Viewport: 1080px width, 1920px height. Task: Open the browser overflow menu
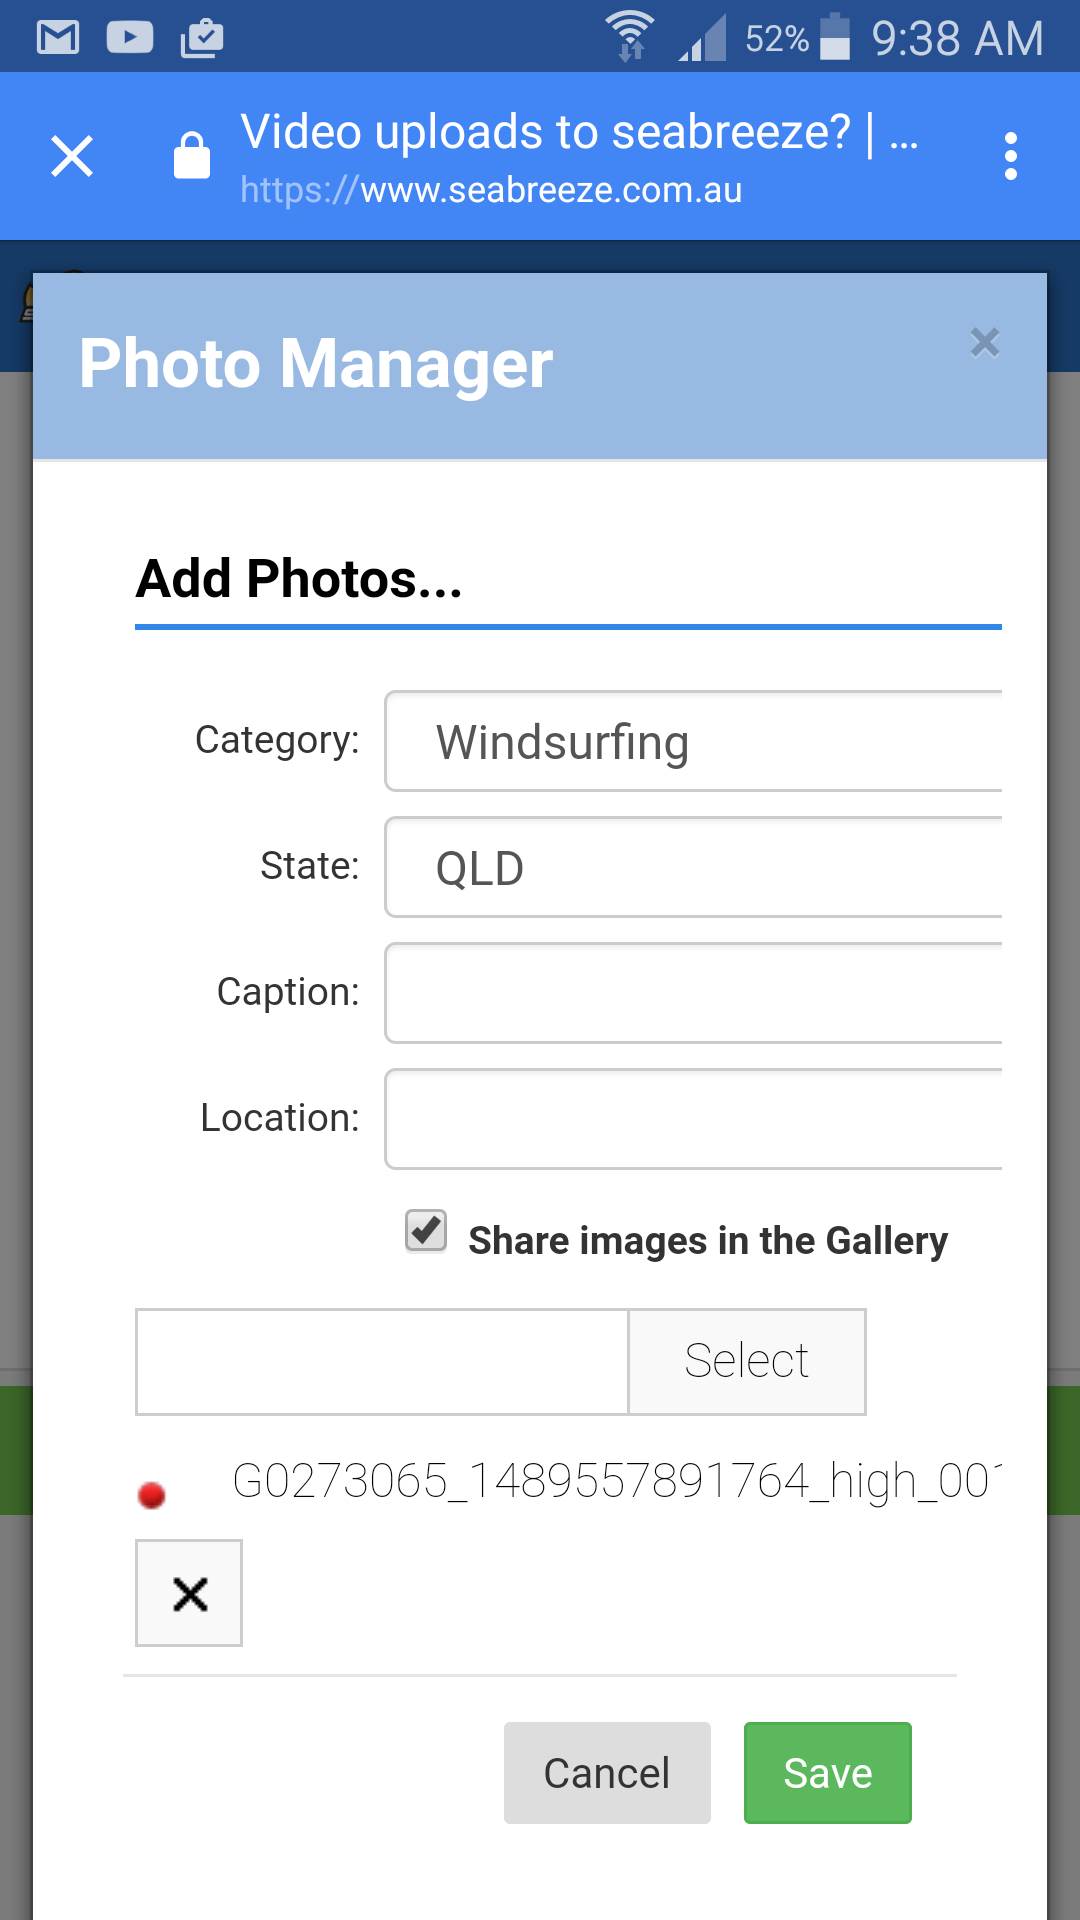[x=1010, y=156]
